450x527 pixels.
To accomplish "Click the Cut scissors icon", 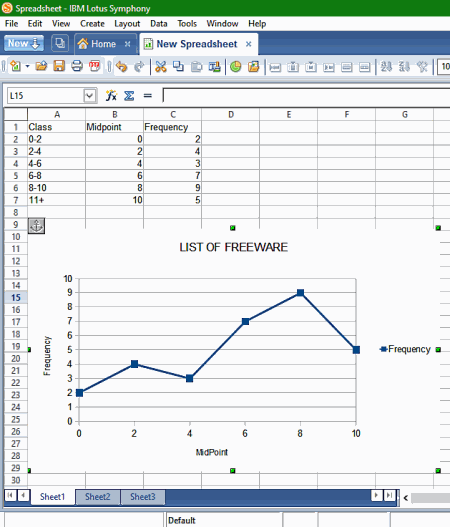I will point(161,67).
